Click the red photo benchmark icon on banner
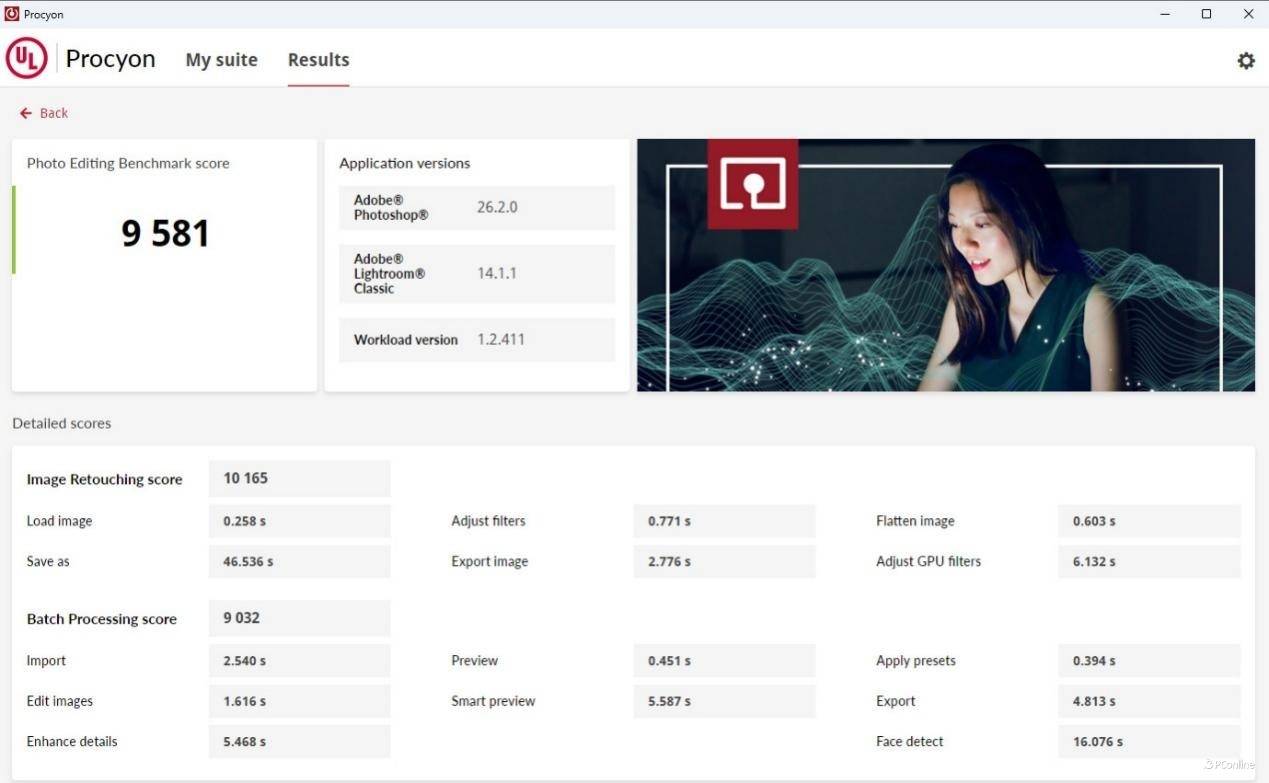Image resolution: width=1269 pixels, height=783 pixels. click(x=752, y=184)
